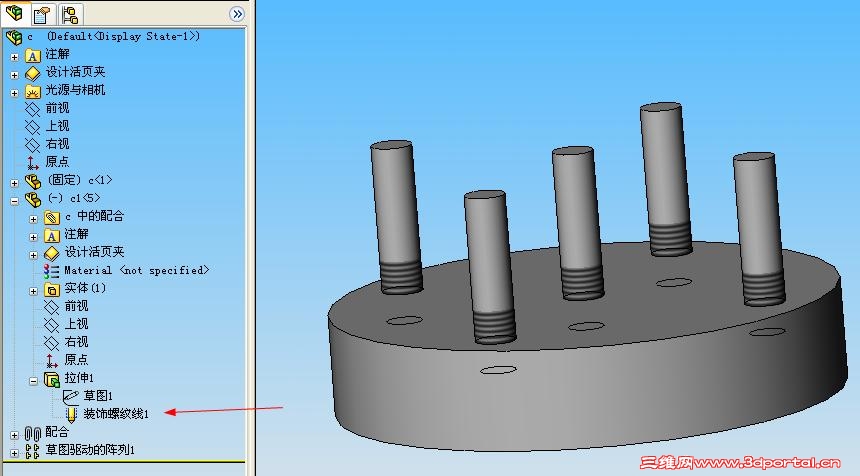Switch to the FeatureManager design tree tab
Image resolution: width=860 pixels, height=476 pixels.
pos(14,13)
